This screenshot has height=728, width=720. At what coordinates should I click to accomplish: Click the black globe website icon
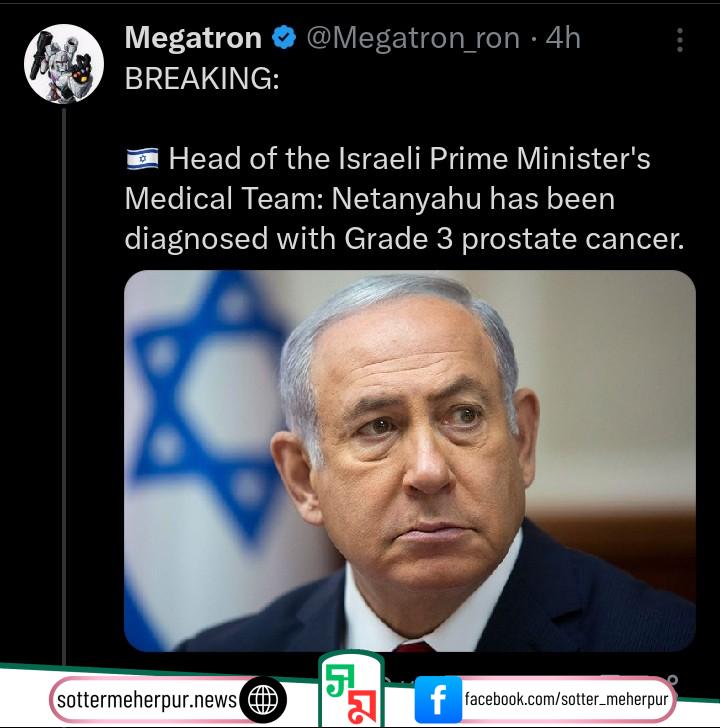click(x=263, y=699)
